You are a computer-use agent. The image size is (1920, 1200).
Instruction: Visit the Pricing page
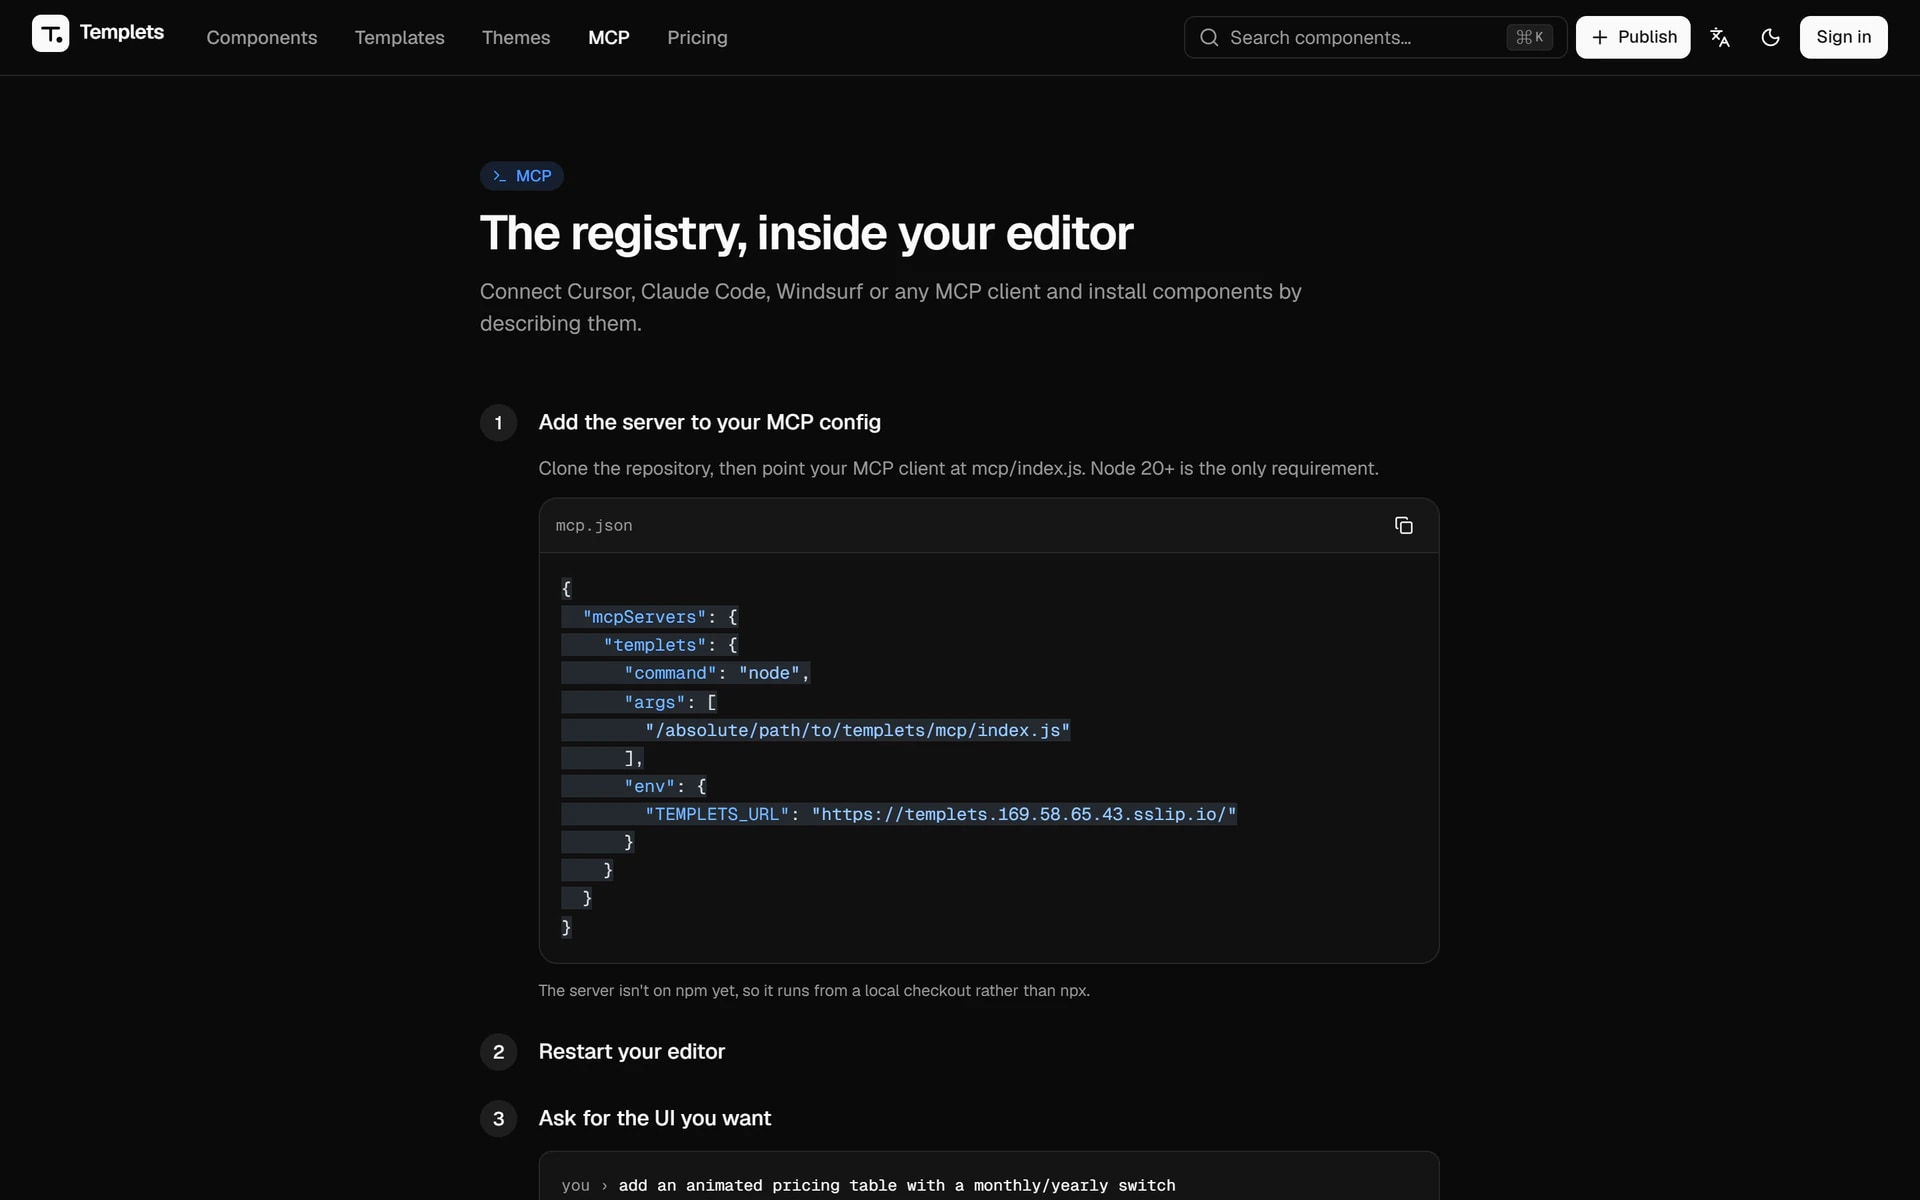(x=697, y=37)
